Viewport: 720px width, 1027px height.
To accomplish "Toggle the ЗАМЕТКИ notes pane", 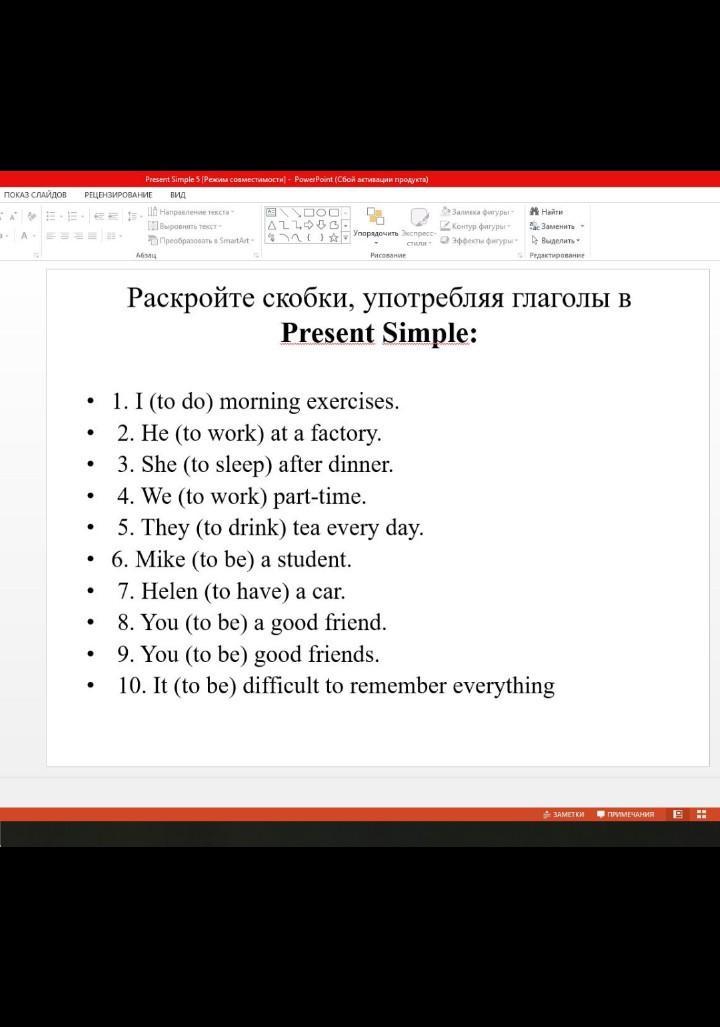I will [563, 814].
